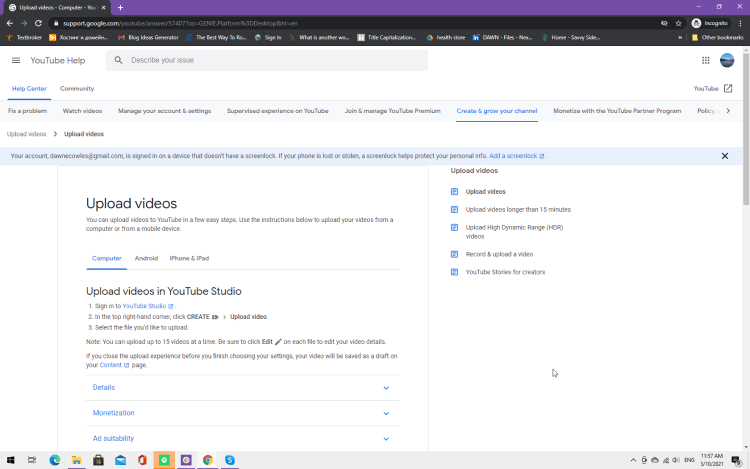Screen dimensions: 750x469
Task: Select the Help Center tab
Action: pyautogui.click(x=29, y=88)
